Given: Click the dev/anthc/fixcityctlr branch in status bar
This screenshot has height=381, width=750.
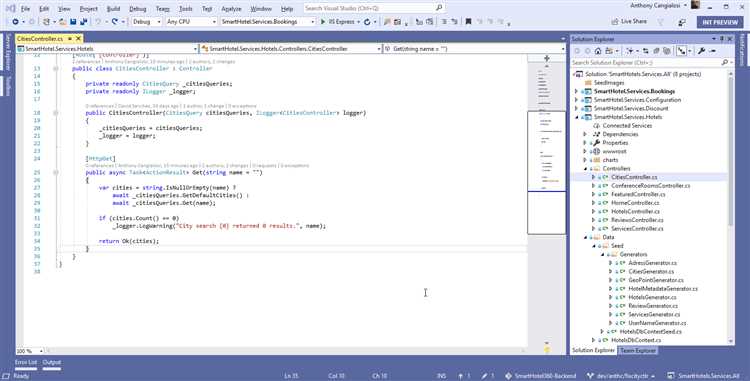Looking at the screenshot, I should 620,376.
